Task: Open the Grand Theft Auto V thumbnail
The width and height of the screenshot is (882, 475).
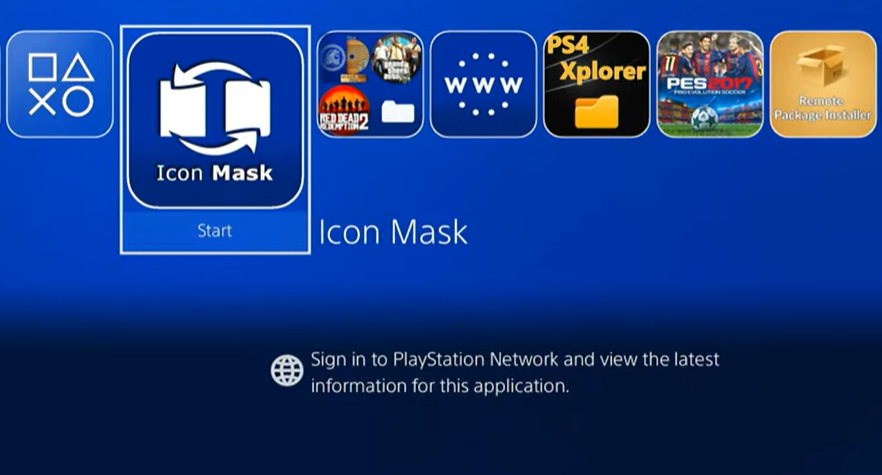Action: pyautogui.click(x=397, y=59)
